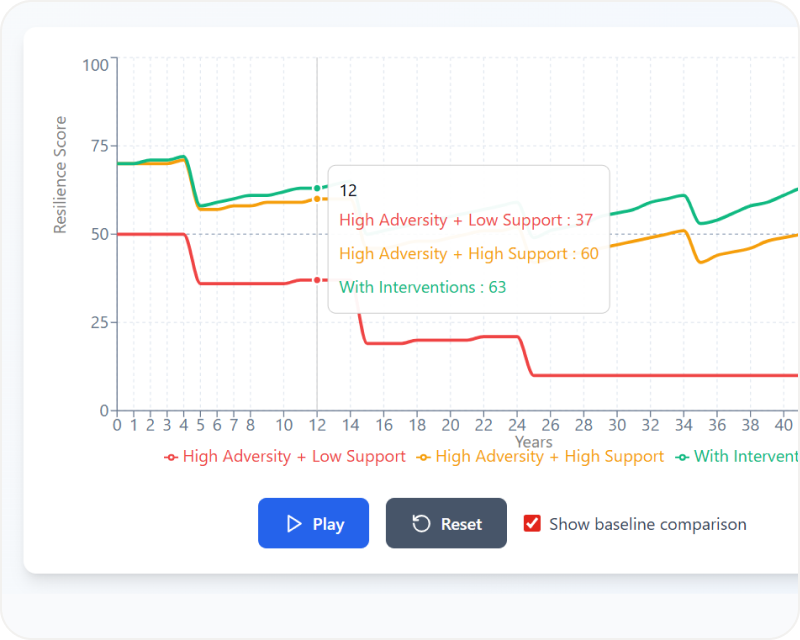This screenshot has width=800, height=640.
Task: Click the Years axis label
Action: [x=534, y=442]
